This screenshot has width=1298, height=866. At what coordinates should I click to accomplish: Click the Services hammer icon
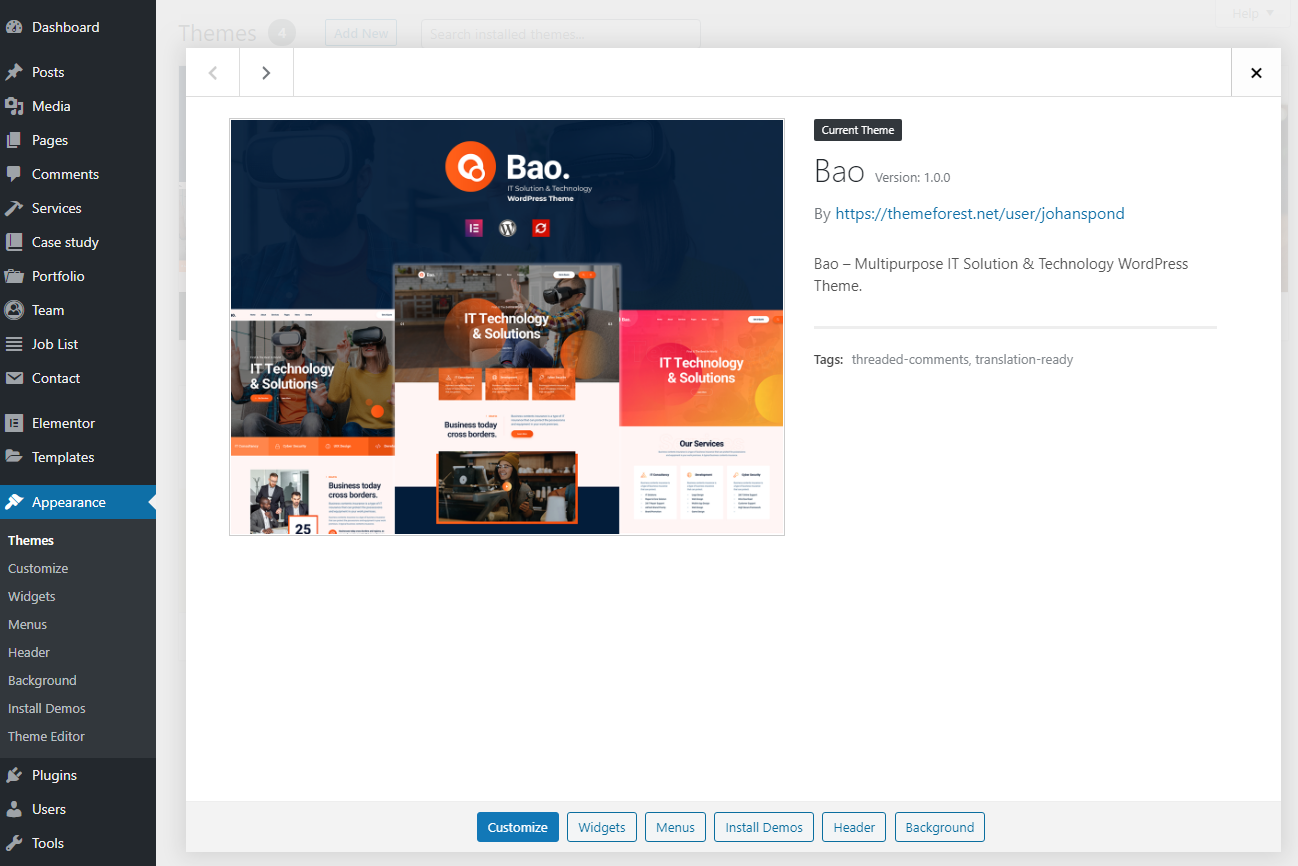14,208
